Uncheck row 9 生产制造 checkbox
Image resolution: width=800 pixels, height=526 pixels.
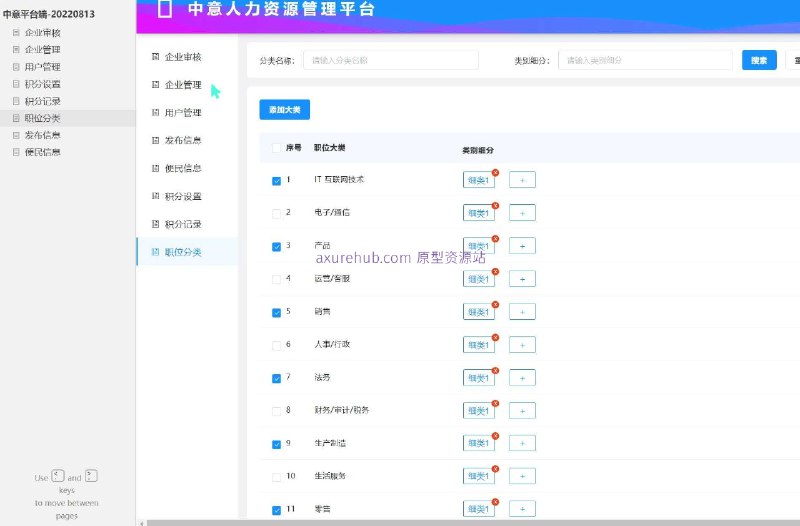[277, 444]
